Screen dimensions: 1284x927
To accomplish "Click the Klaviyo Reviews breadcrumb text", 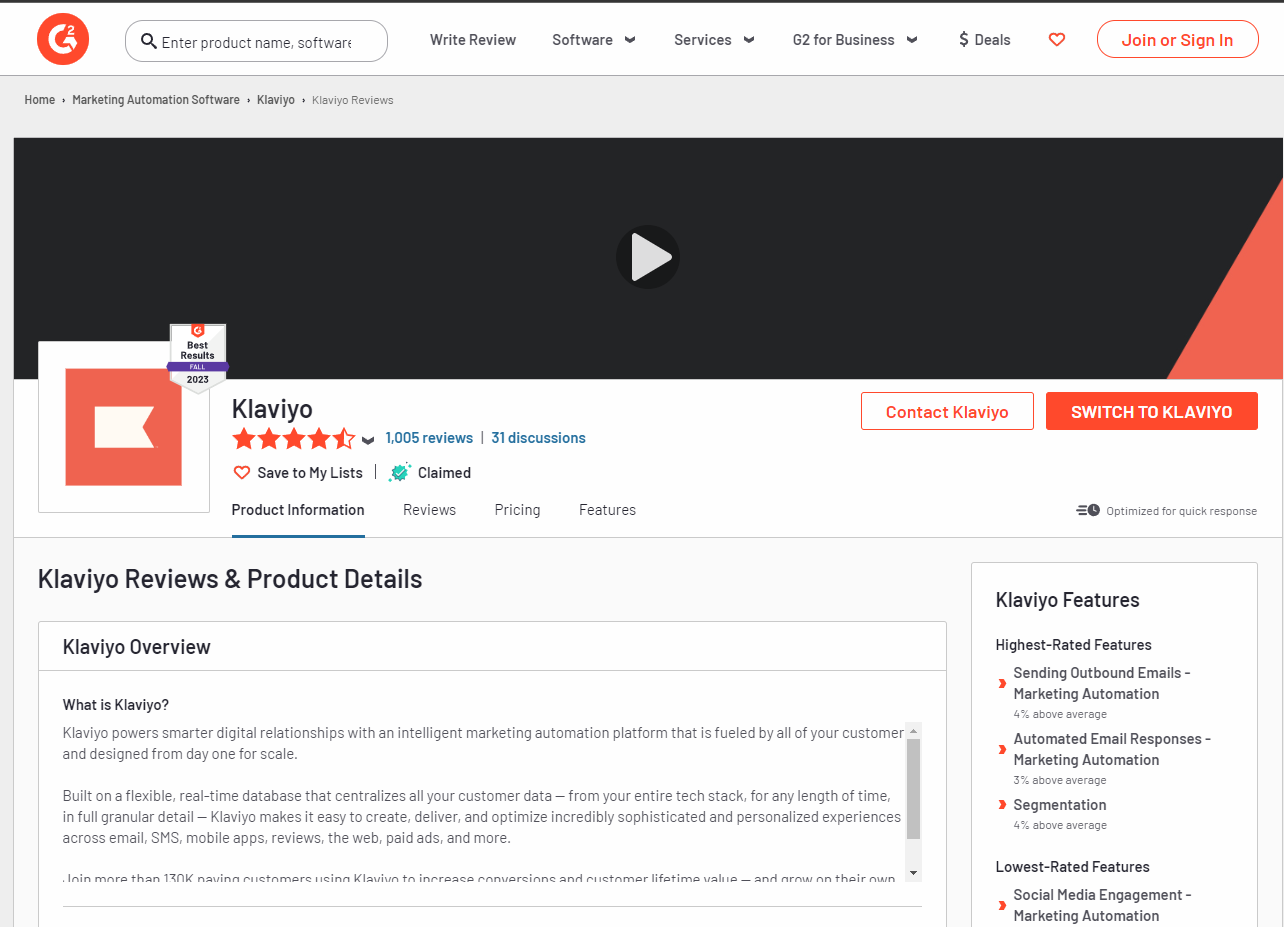I will [x=353, y=100].
